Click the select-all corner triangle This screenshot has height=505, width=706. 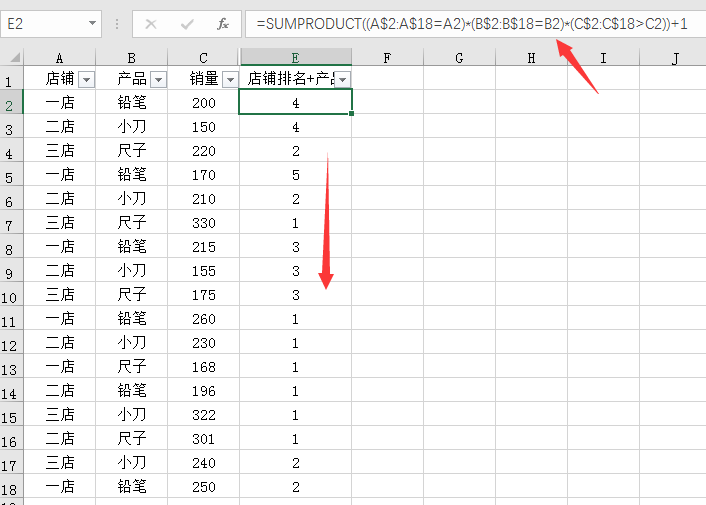click(15, 58)
